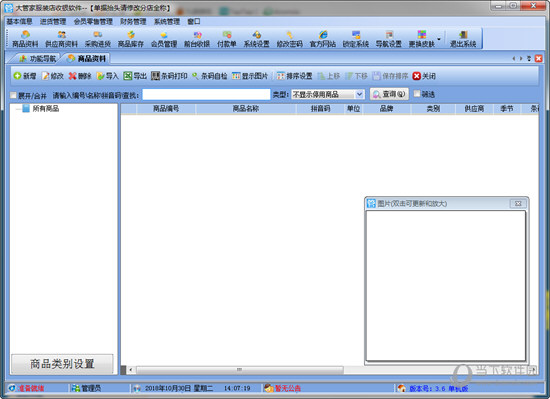The image size is (550, 399).
Task: Open 基本信息 menu
Action: click(x=19, y=21)
